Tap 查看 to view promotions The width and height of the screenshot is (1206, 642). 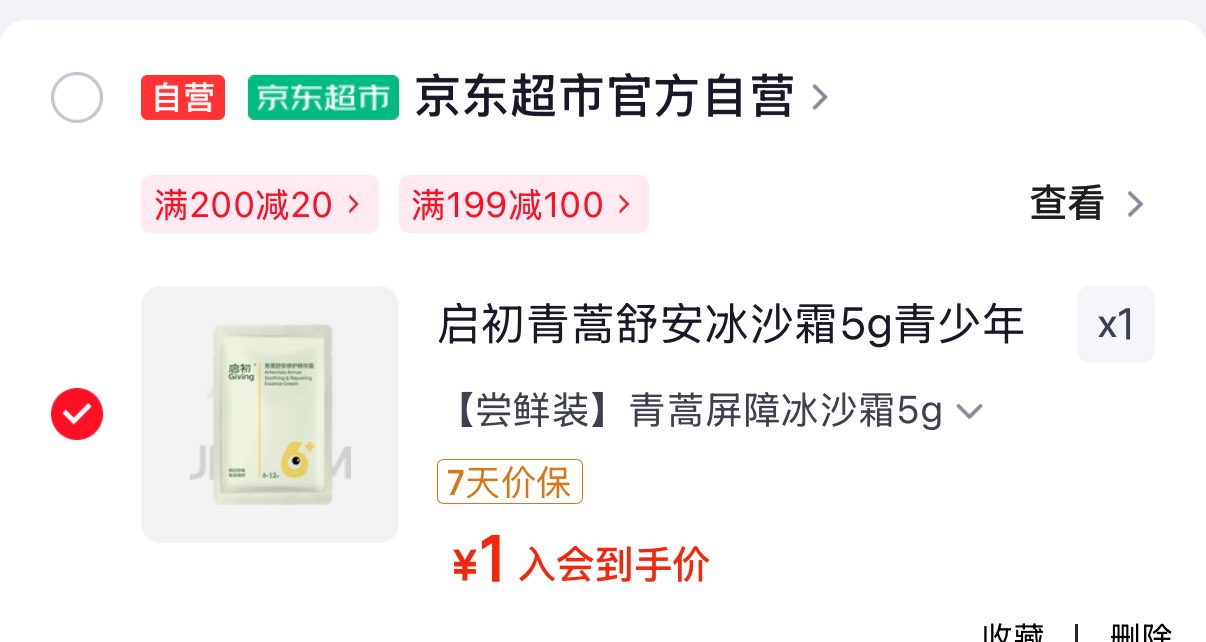tap(1067, 204)
